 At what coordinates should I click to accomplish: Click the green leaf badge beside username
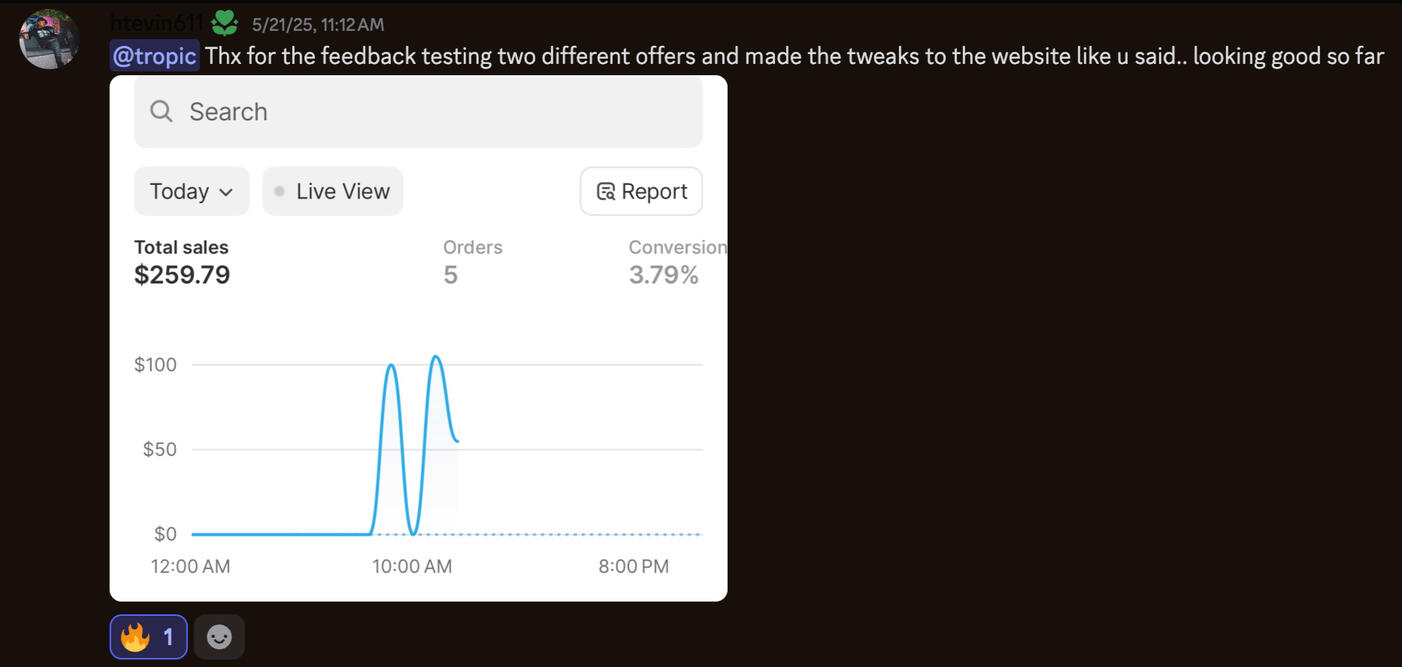point(226,22)
